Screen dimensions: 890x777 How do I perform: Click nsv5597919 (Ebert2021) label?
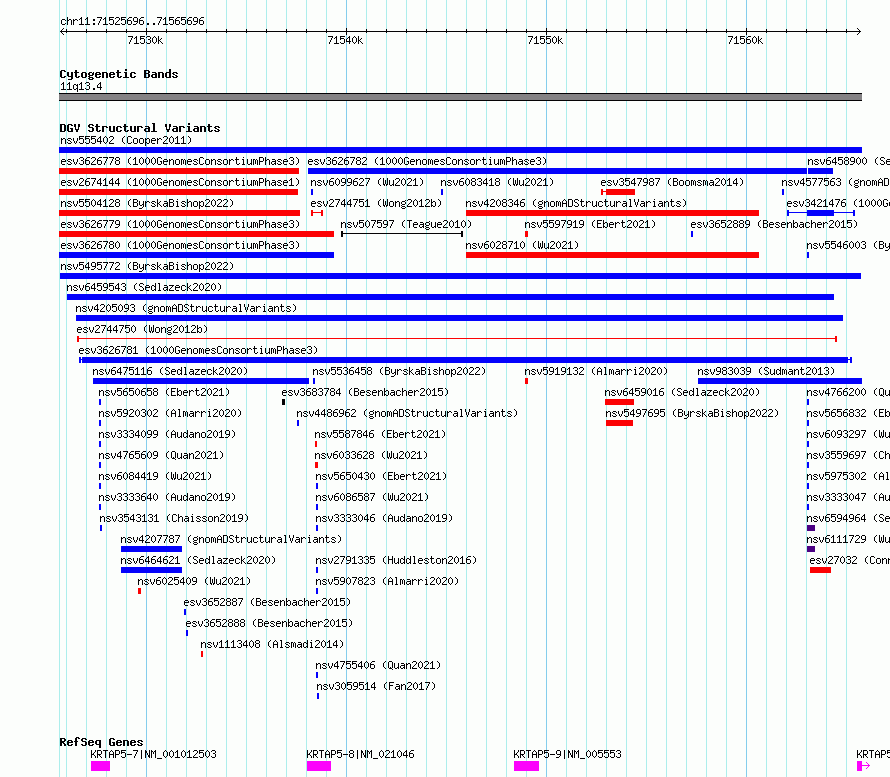[x=590, y=224]
